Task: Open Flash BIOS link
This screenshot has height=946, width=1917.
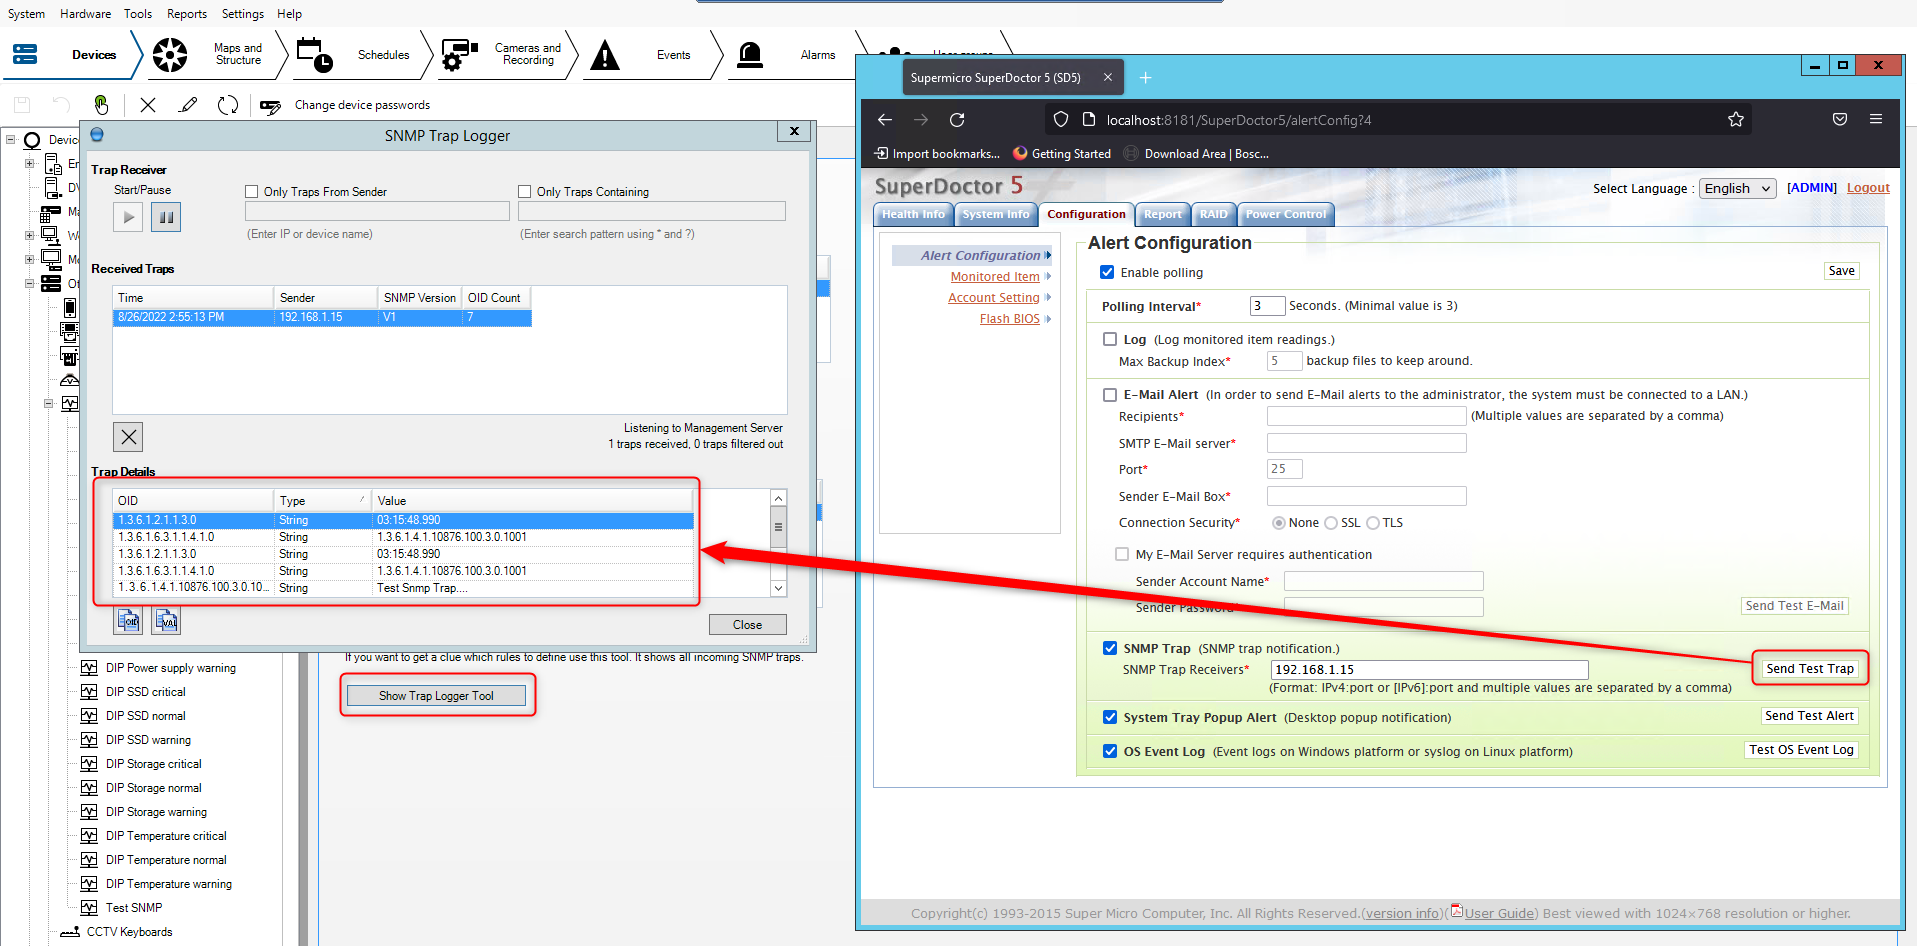Action: (x=1010, y=319)
